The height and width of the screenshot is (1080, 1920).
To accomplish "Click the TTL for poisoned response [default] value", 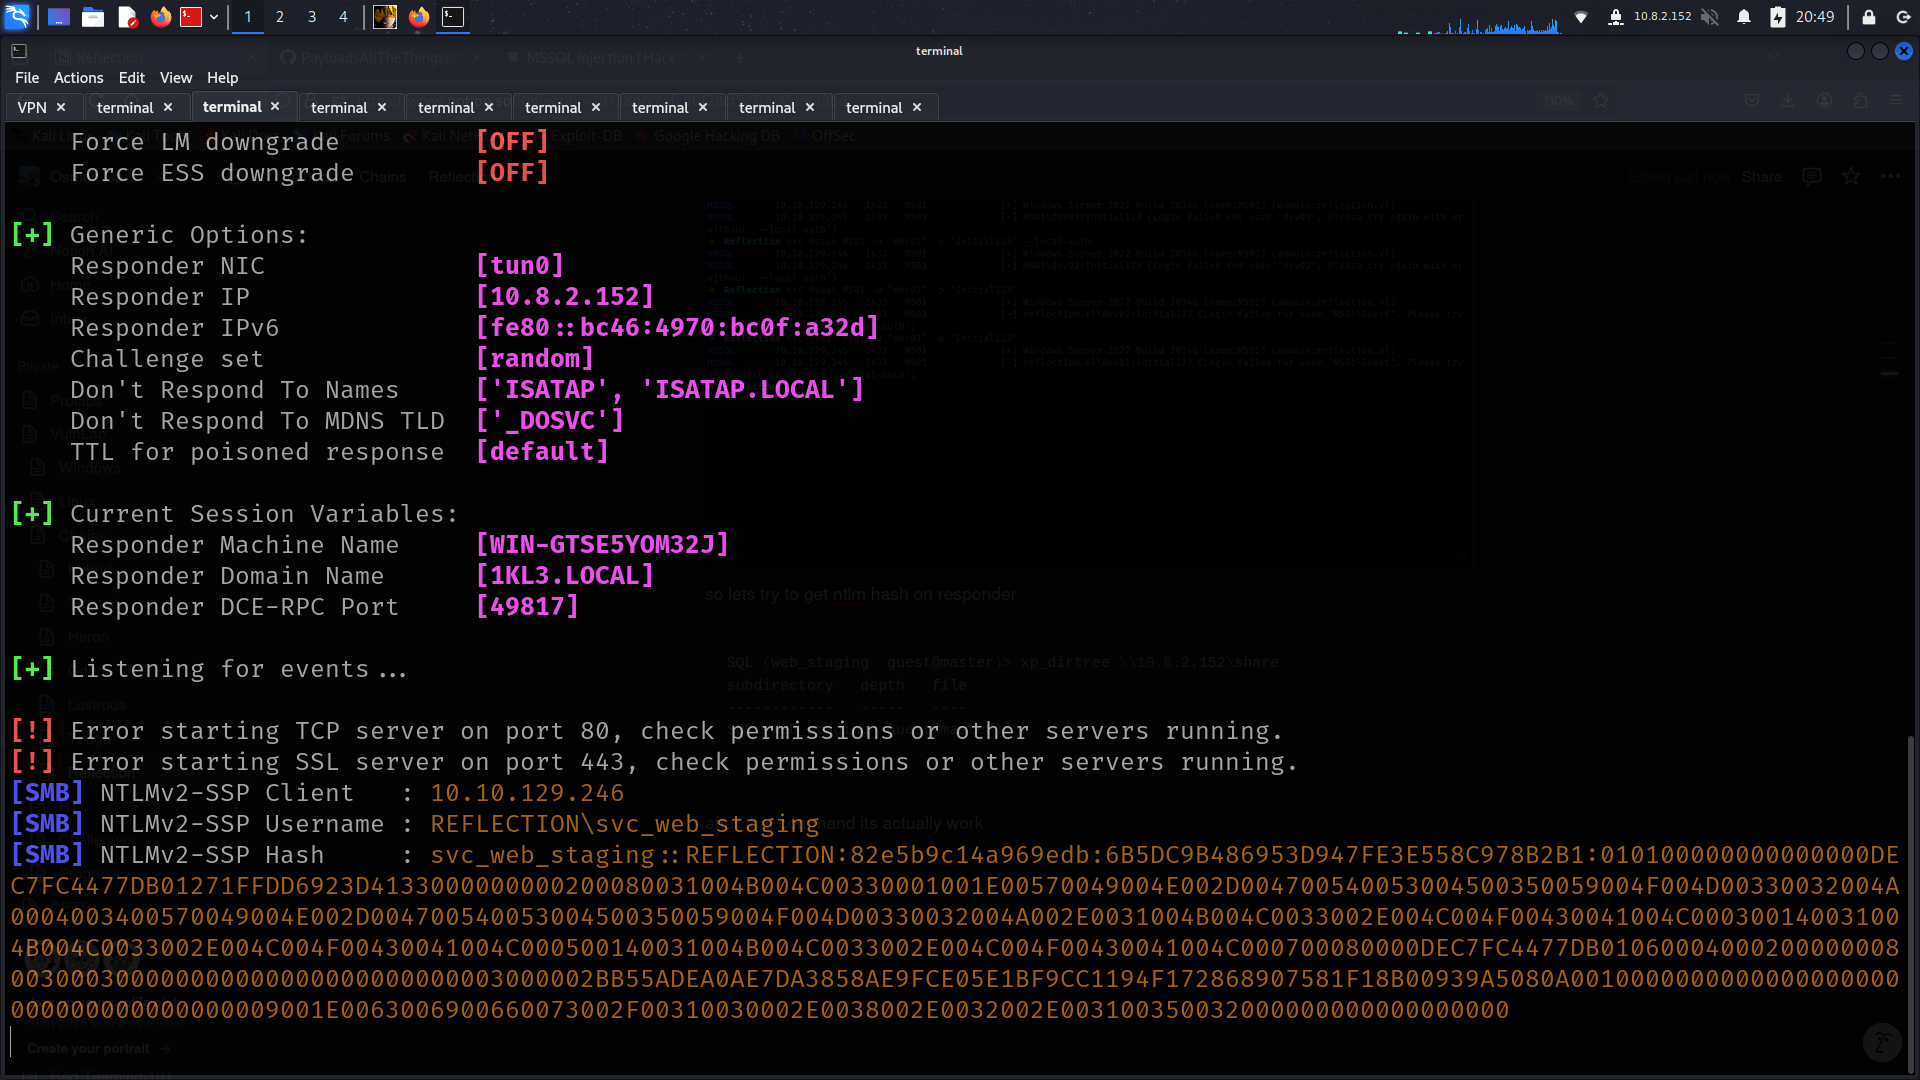I will click(x=543, y=451).
